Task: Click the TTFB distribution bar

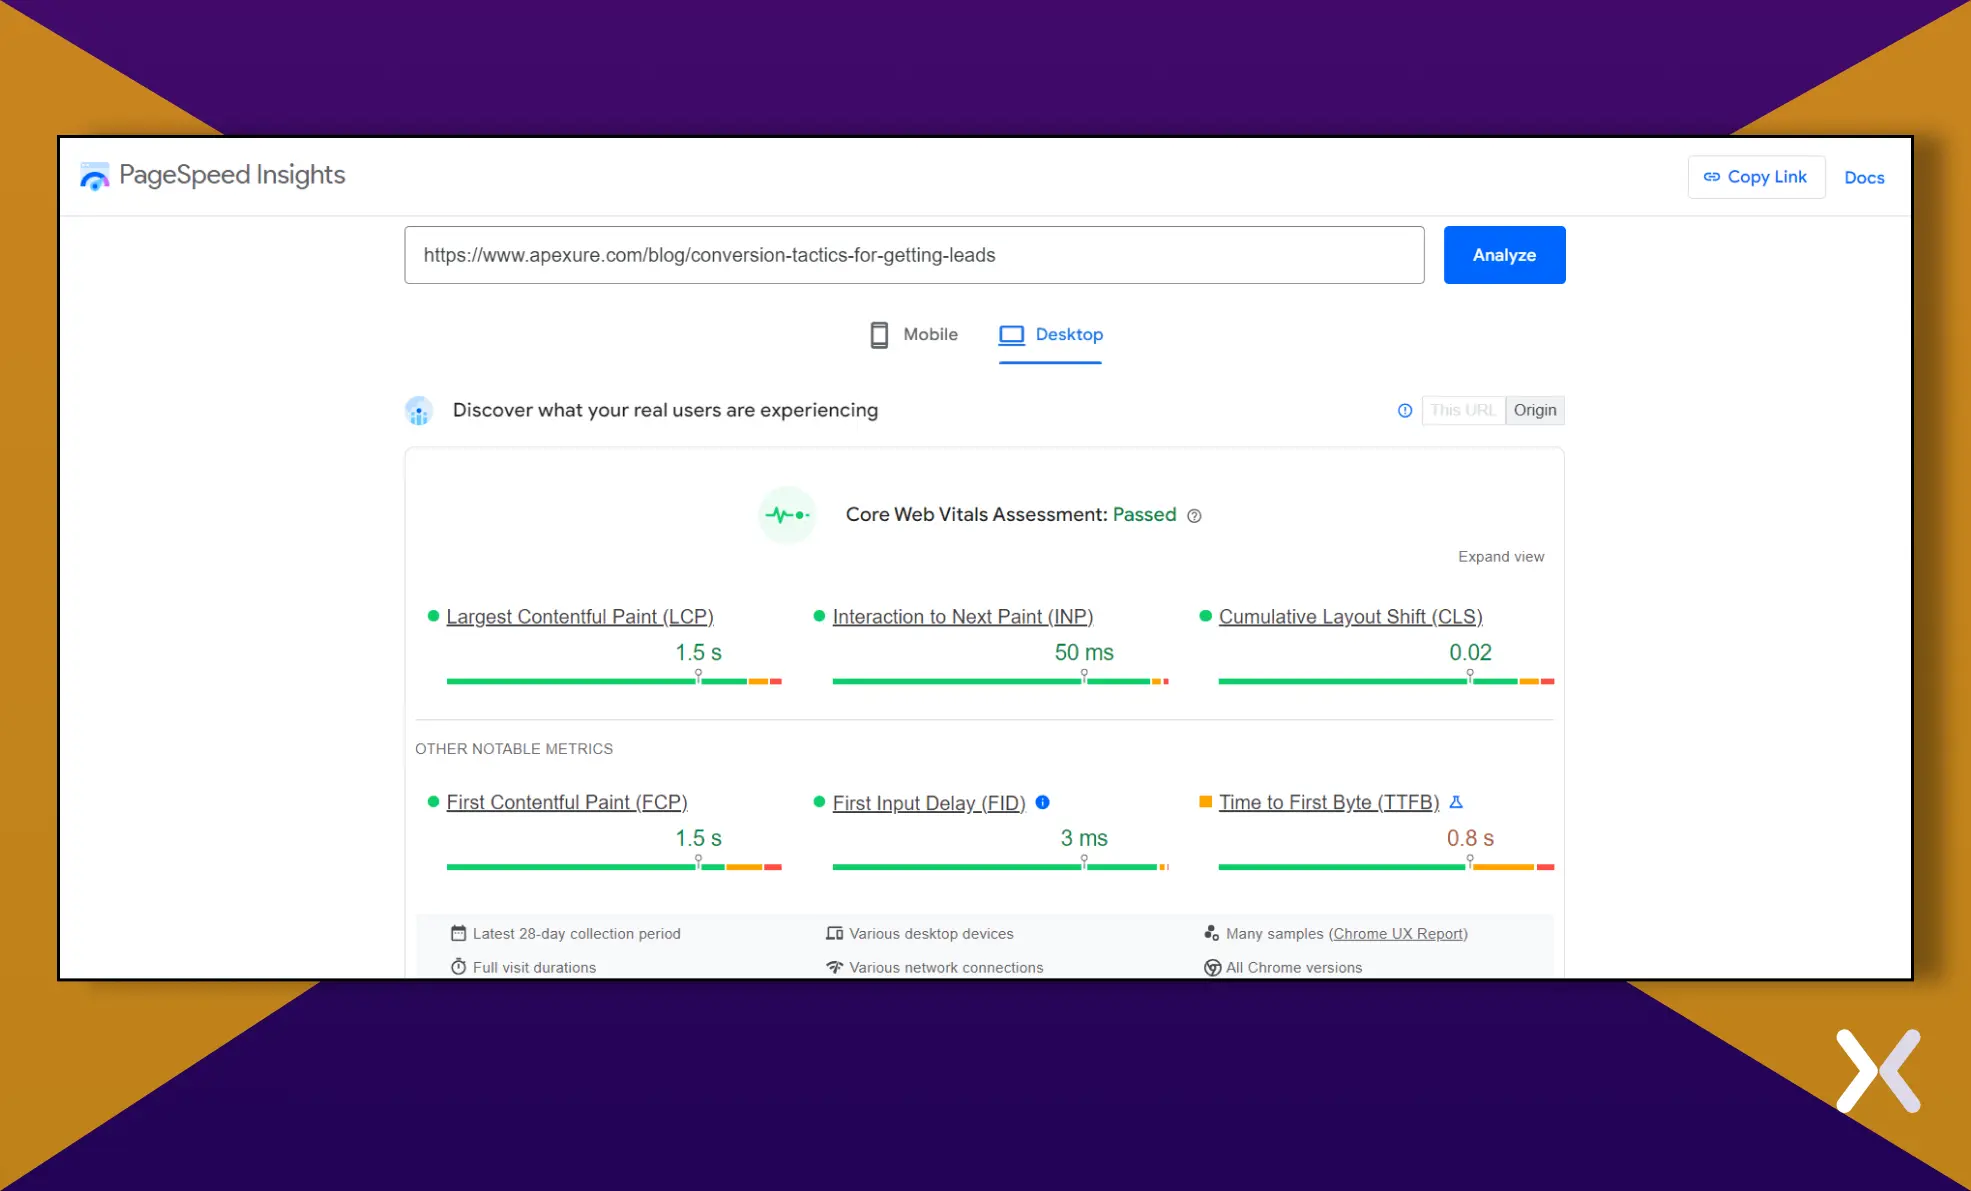Action: 1385,867
